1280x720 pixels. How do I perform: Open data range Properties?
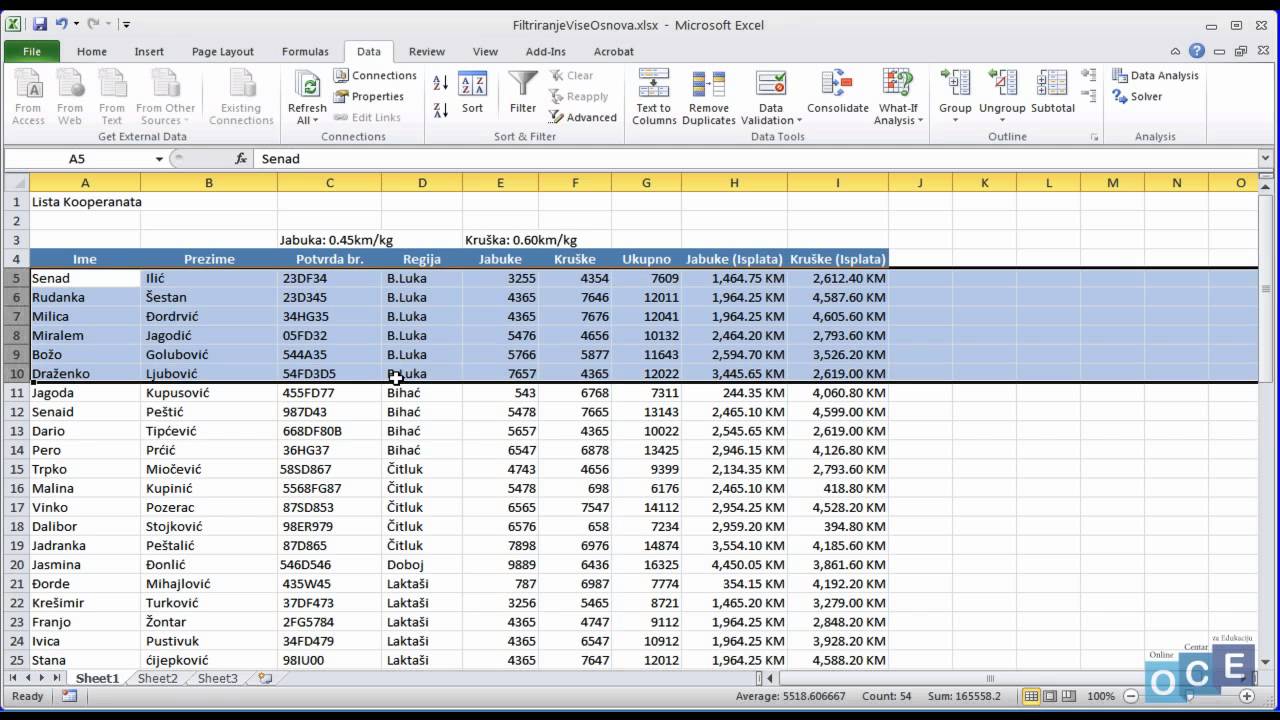click(369, 96)
